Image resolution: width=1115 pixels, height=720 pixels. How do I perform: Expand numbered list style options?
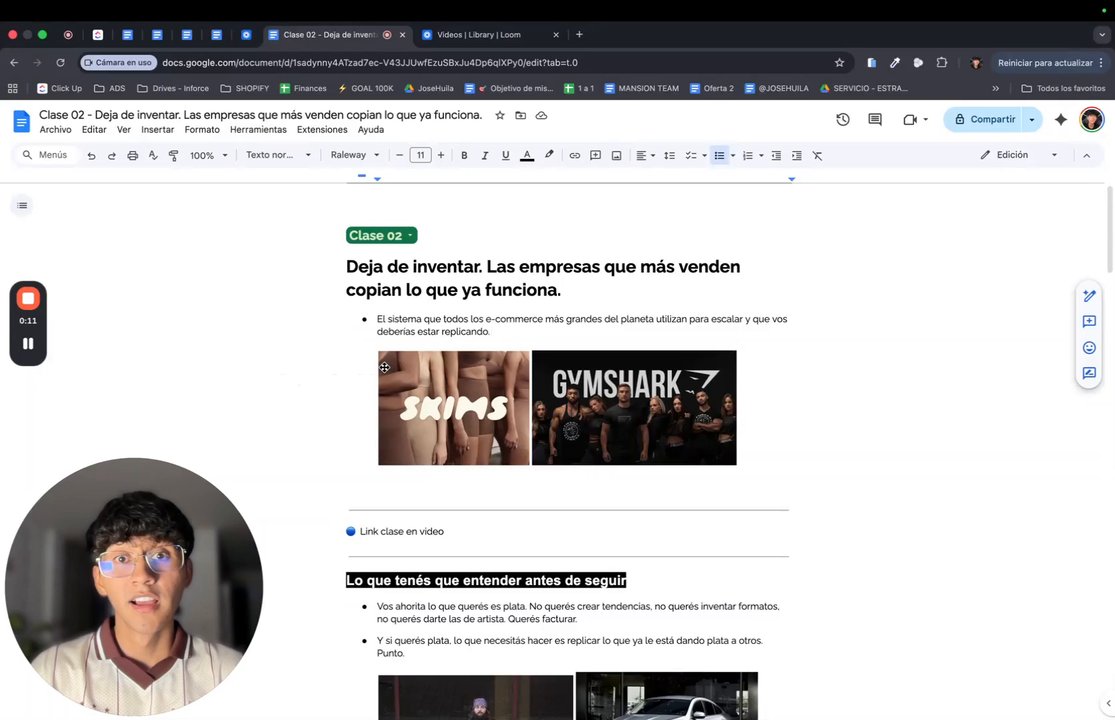click(762, 156)
